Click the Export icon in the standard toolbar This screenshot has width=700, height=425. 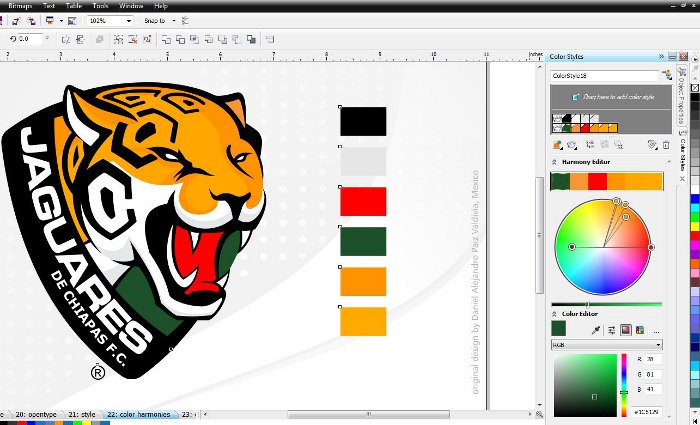31,21
